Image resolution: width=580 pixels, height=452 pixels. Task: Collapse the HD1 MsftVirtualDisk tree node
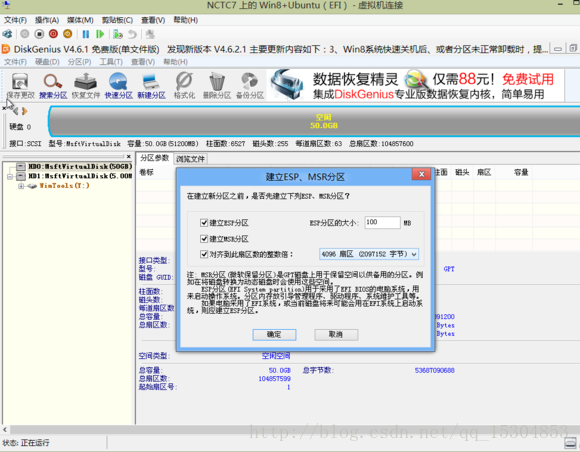(x=10, y=176)
